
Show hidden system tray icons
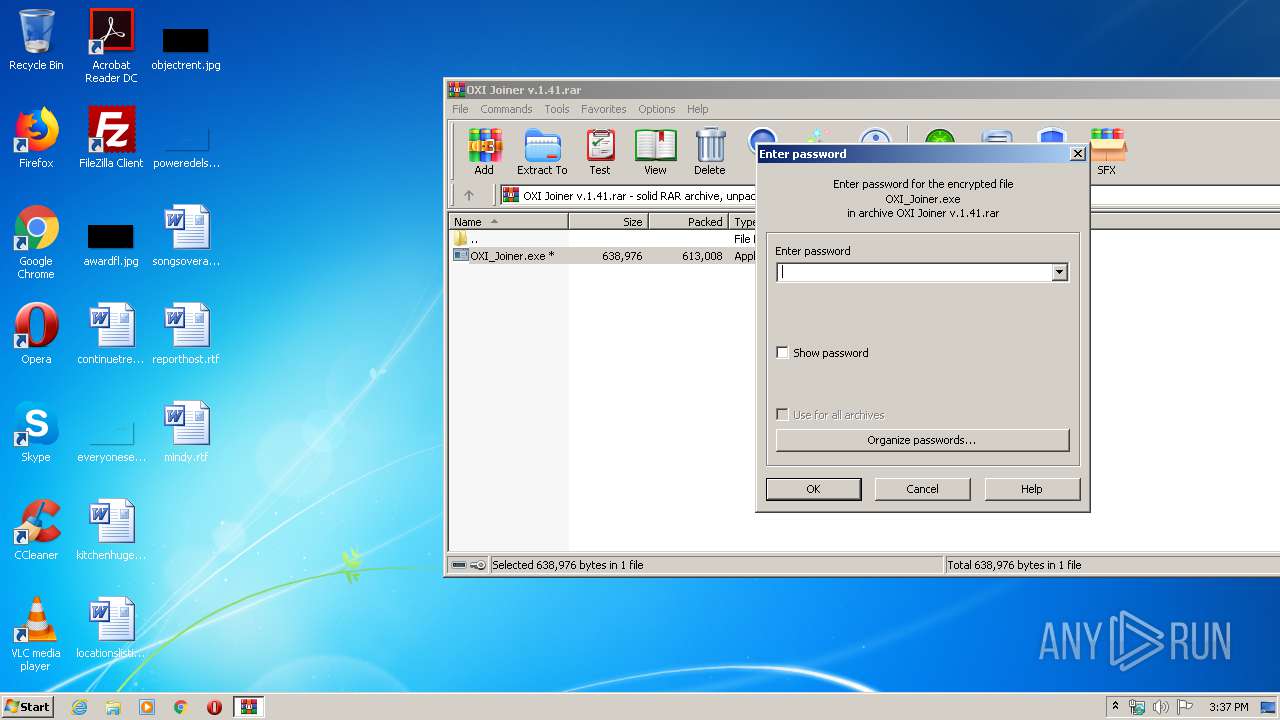(1114, 707)
